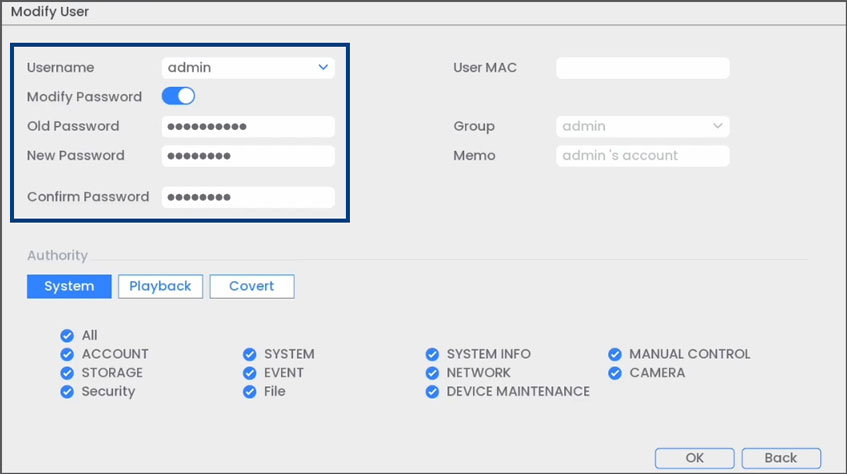Toggle the ACCOUNT permission checkbox
This screenshot has width=847, height=474.
pos(67,354)
